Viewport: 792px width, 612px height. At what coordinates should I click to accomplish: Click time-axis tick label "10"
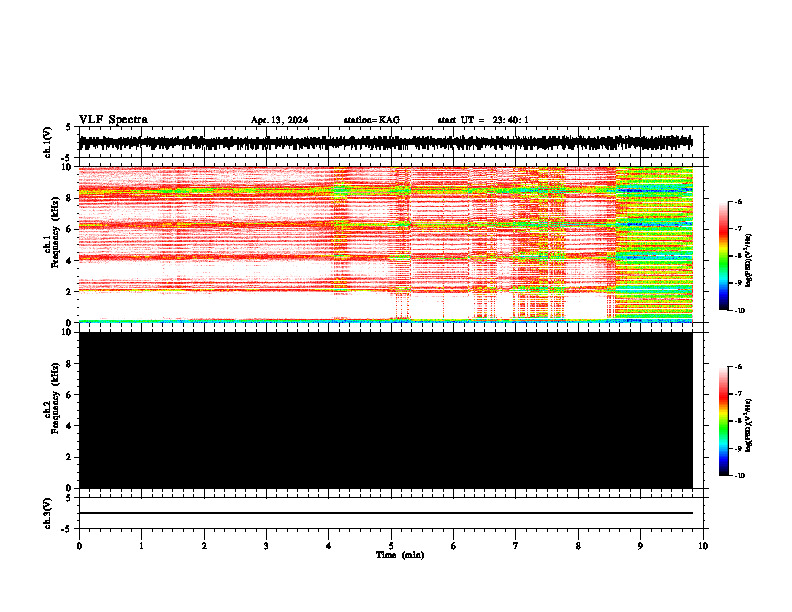[703, 546]
